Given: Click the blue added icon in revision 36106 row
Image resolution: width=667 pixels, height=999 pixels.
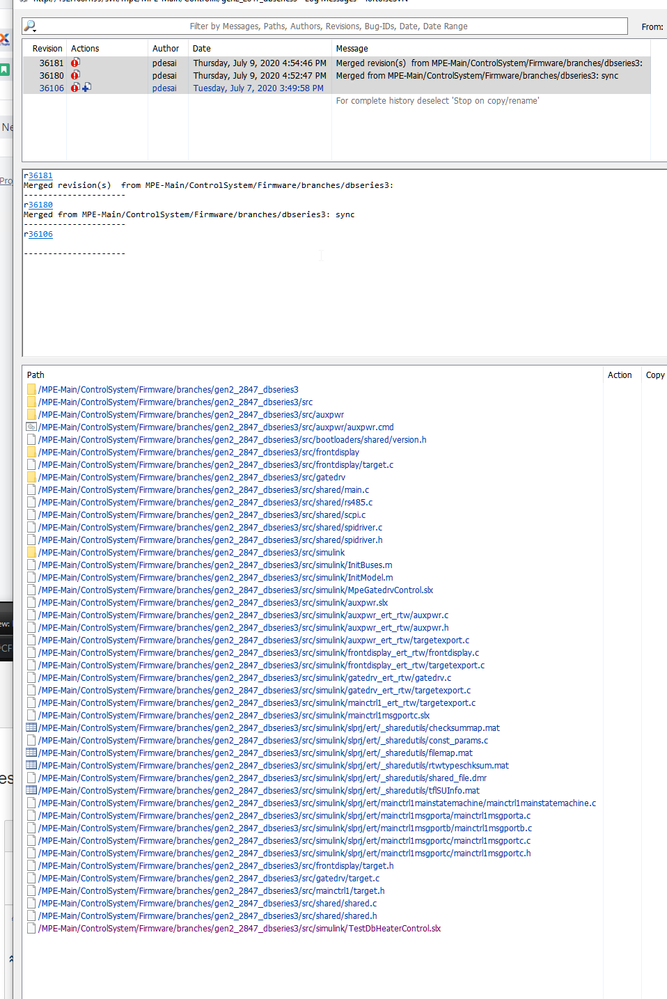Looking at the screenshot, I should pos(86,88).
